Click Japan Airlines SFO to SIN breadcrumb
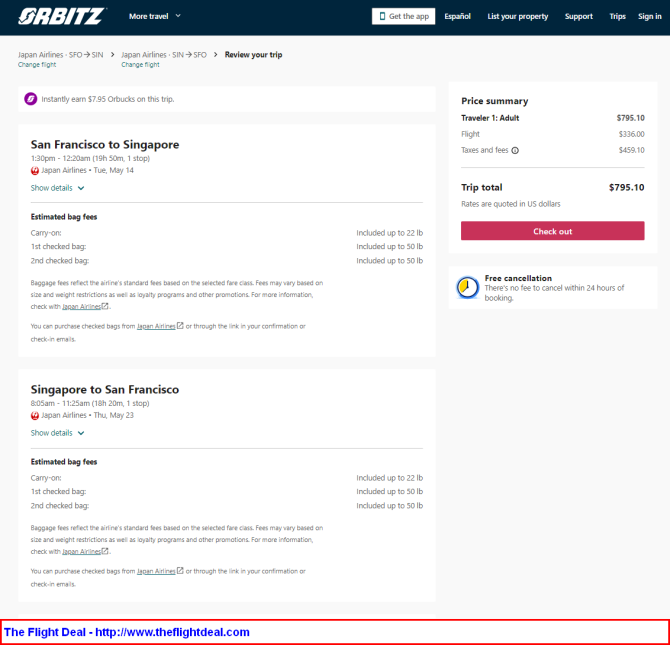 (61, 55)
